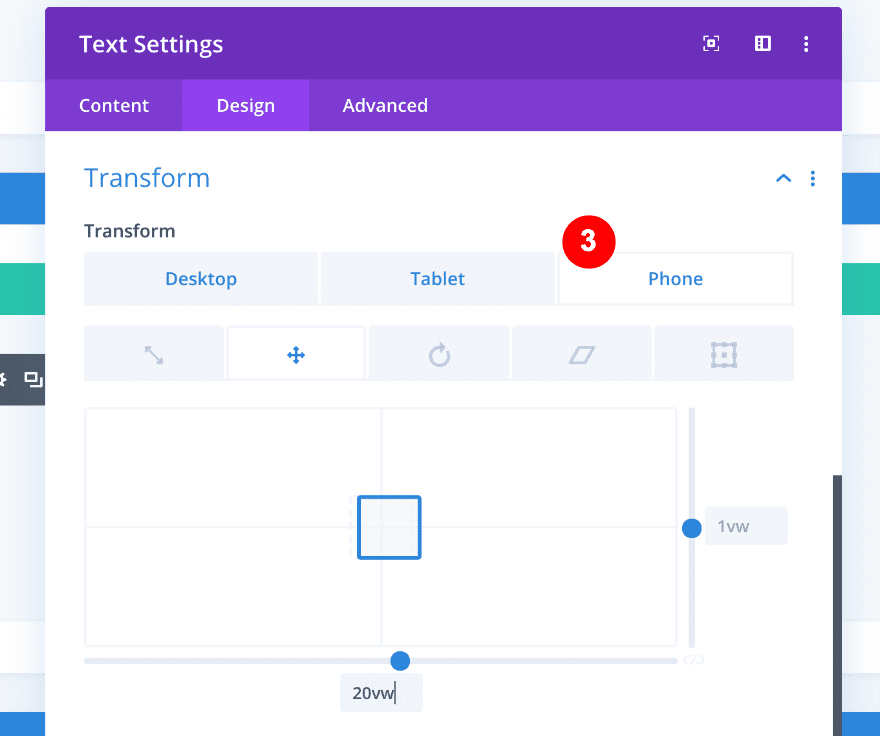Select the Skew transform tool
The image size is (880, 736).
coord(581,353)
